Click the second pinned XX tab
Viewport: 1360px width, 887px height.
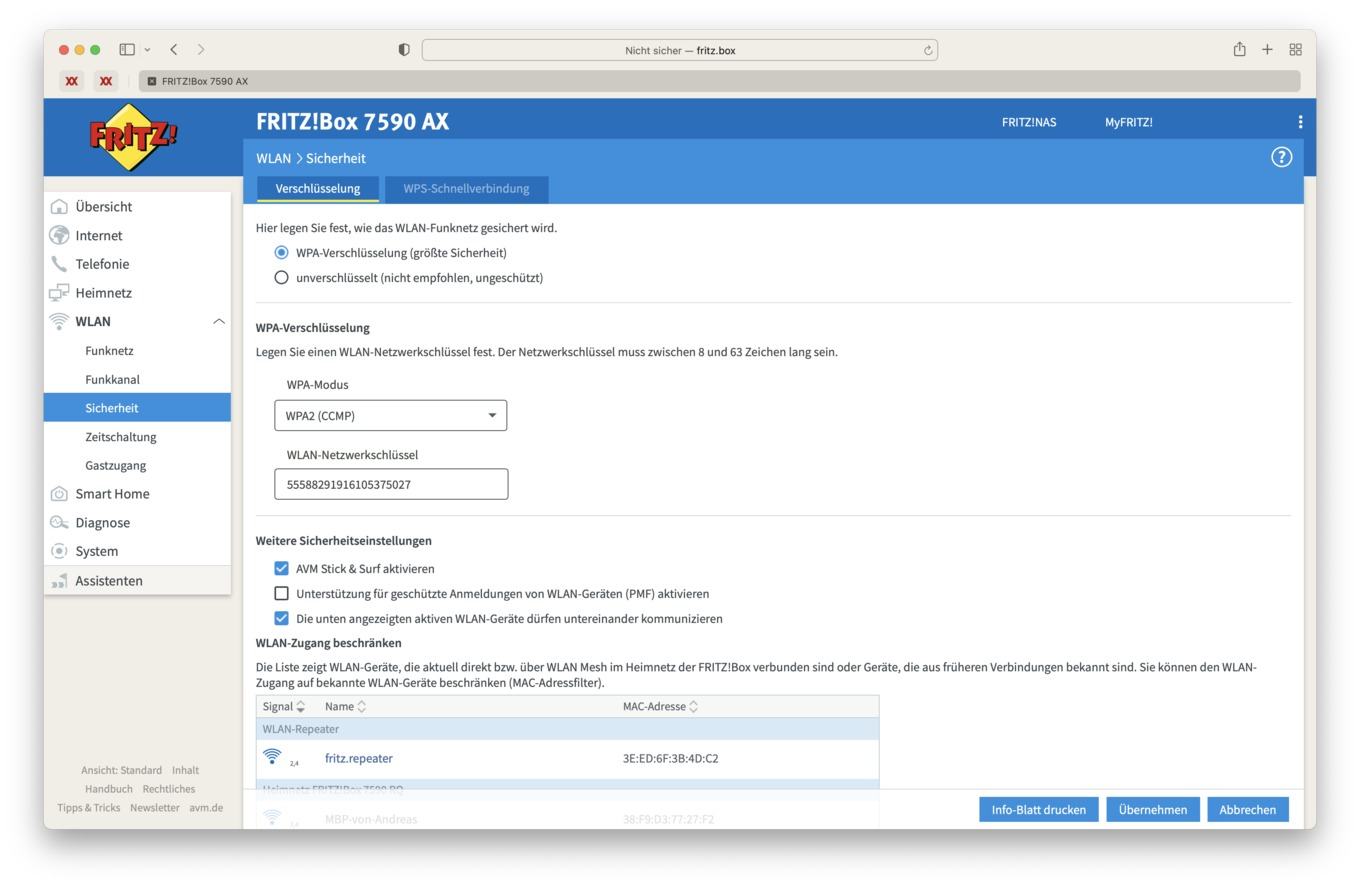pos(105,81)
